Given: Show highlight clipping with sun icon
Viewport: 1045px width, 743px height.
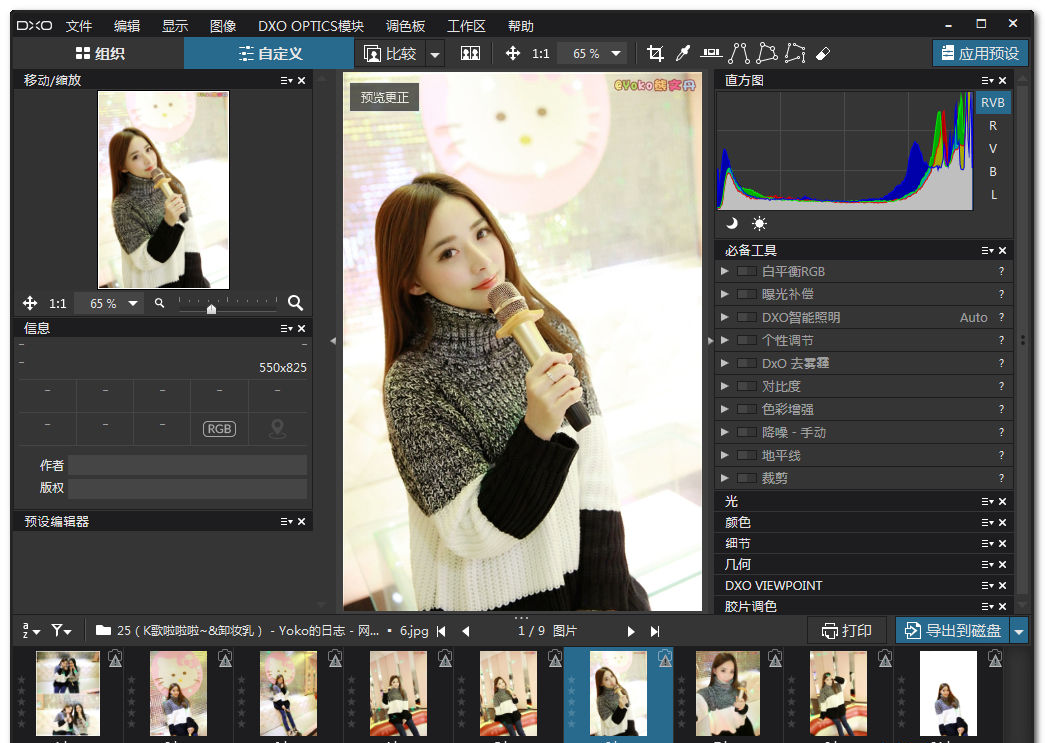Looking at the screenshot, I should tap(759, 223).
